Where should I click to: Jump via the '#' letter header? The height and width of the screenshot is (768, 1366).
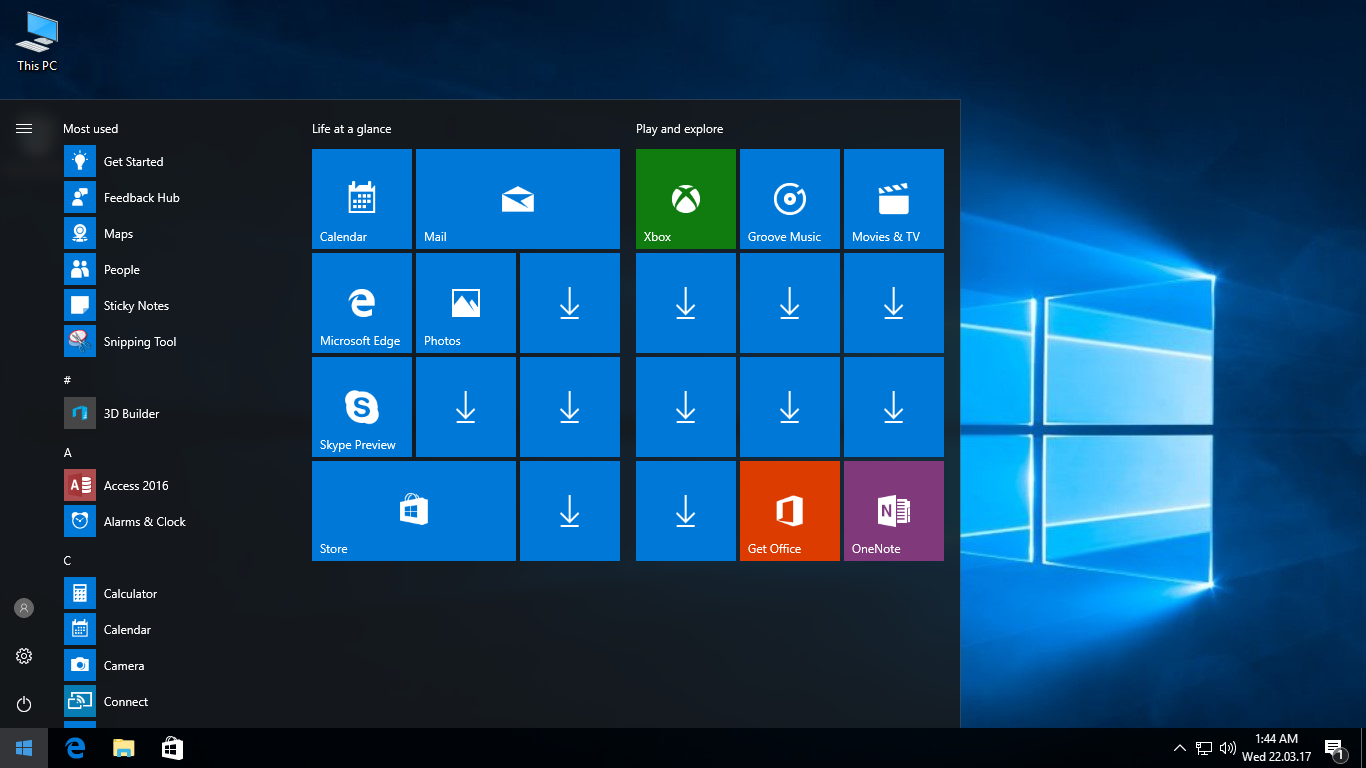pos(67,380)
